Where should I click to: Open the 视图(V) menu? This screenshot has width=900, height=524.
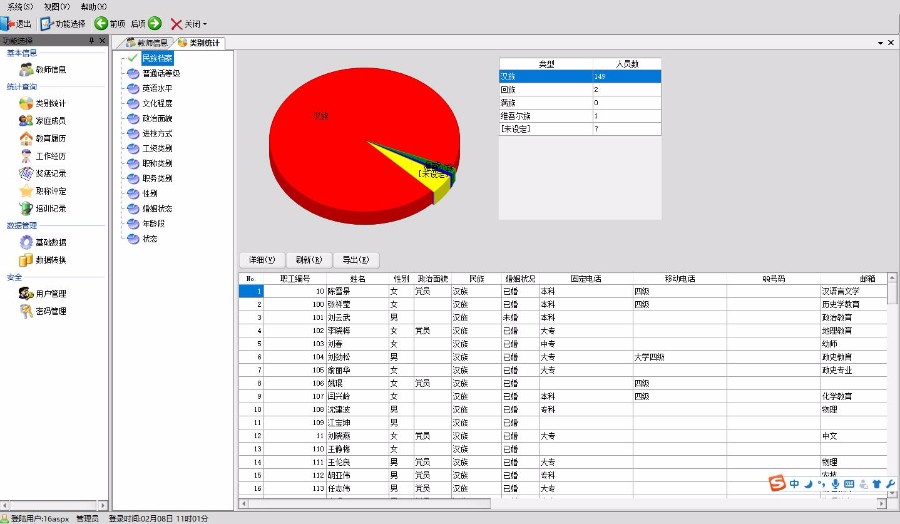57,7
